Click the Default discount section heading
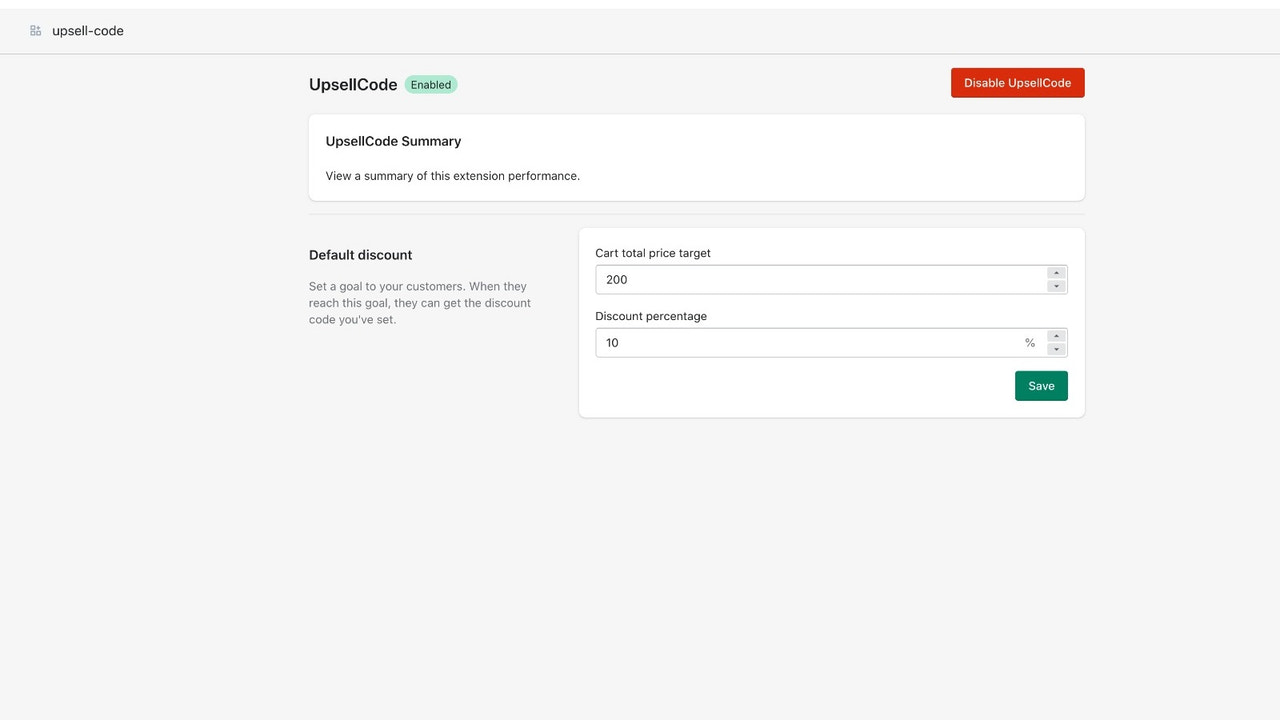 tap(360, 255)
